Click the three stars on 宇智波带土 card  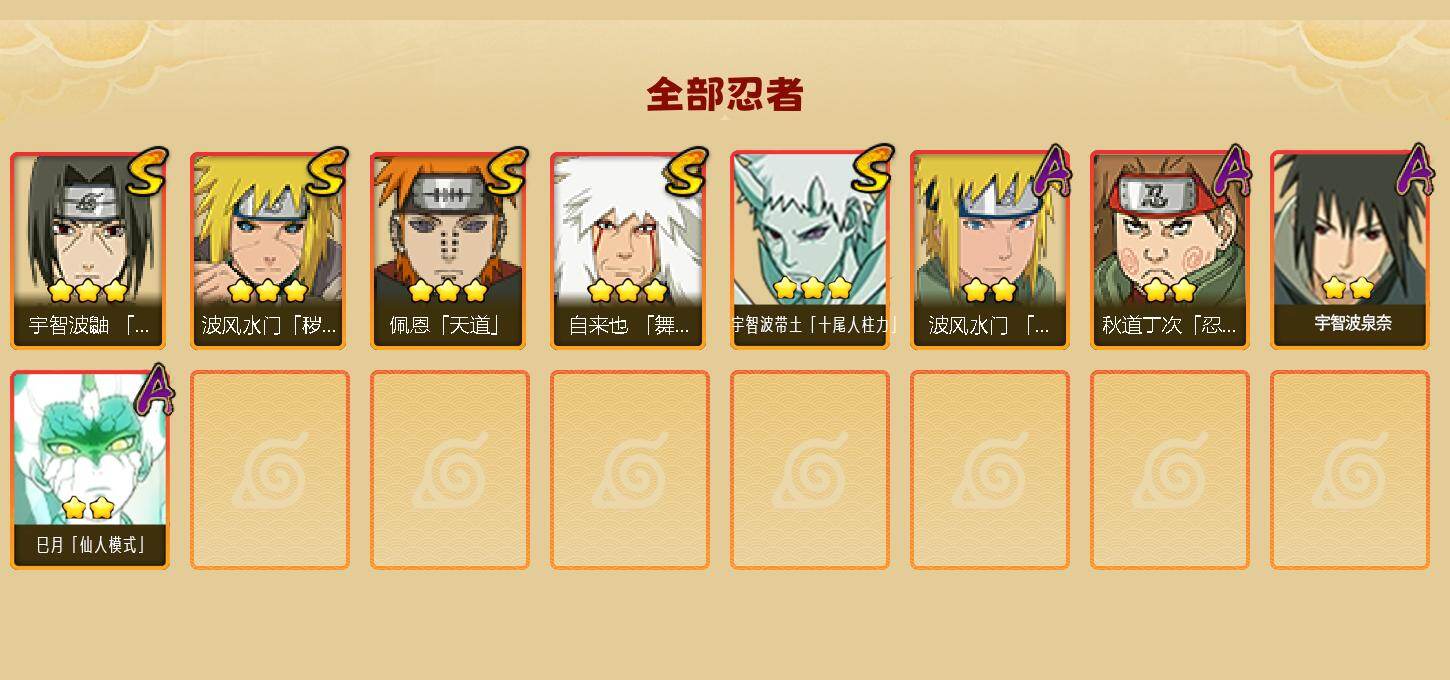click(x=812, y=289)
